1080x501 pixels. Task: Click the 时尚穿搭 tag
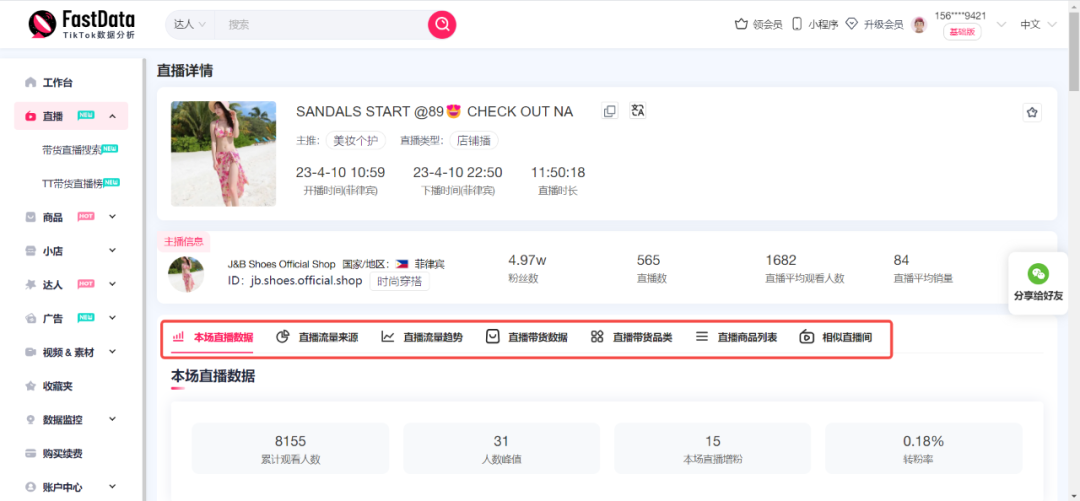[399, 281]
